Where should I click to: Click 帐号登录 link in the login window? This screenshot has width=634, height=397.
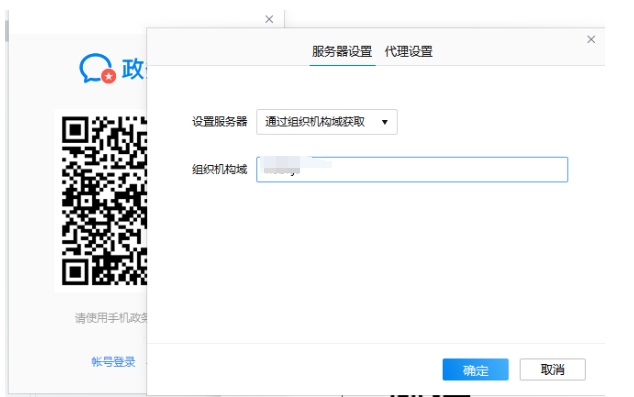113,361
